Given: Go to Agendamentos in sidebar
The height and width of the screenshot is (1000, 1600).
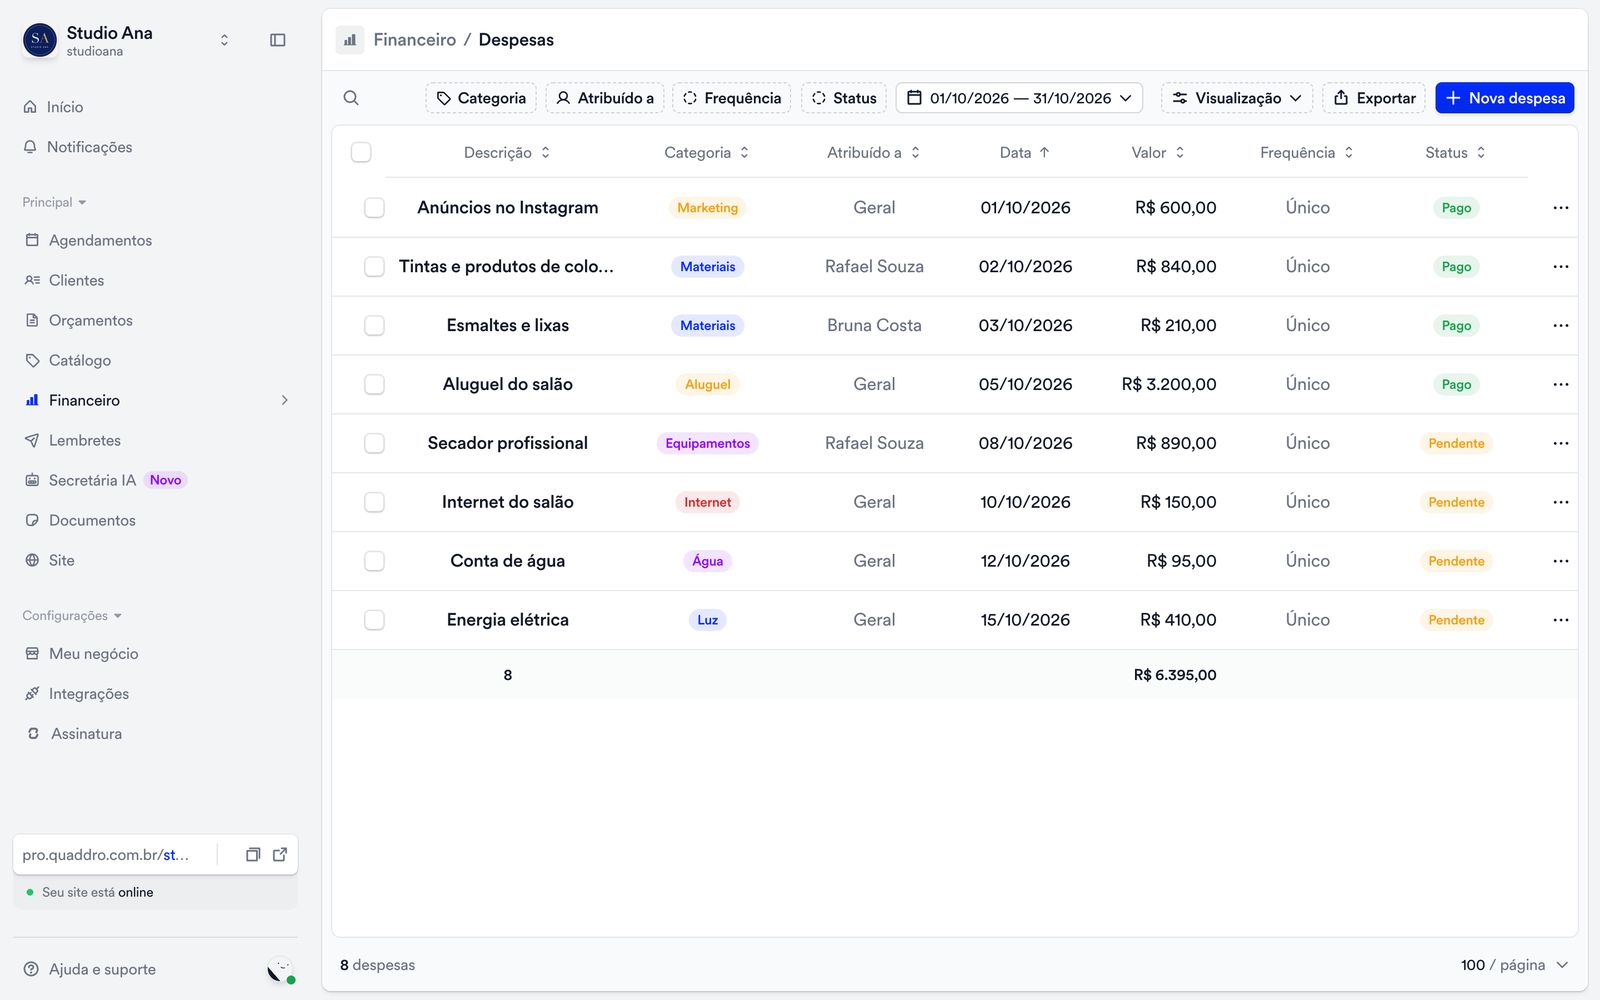Looking at the screenshot, I should [x=100, y=240].
